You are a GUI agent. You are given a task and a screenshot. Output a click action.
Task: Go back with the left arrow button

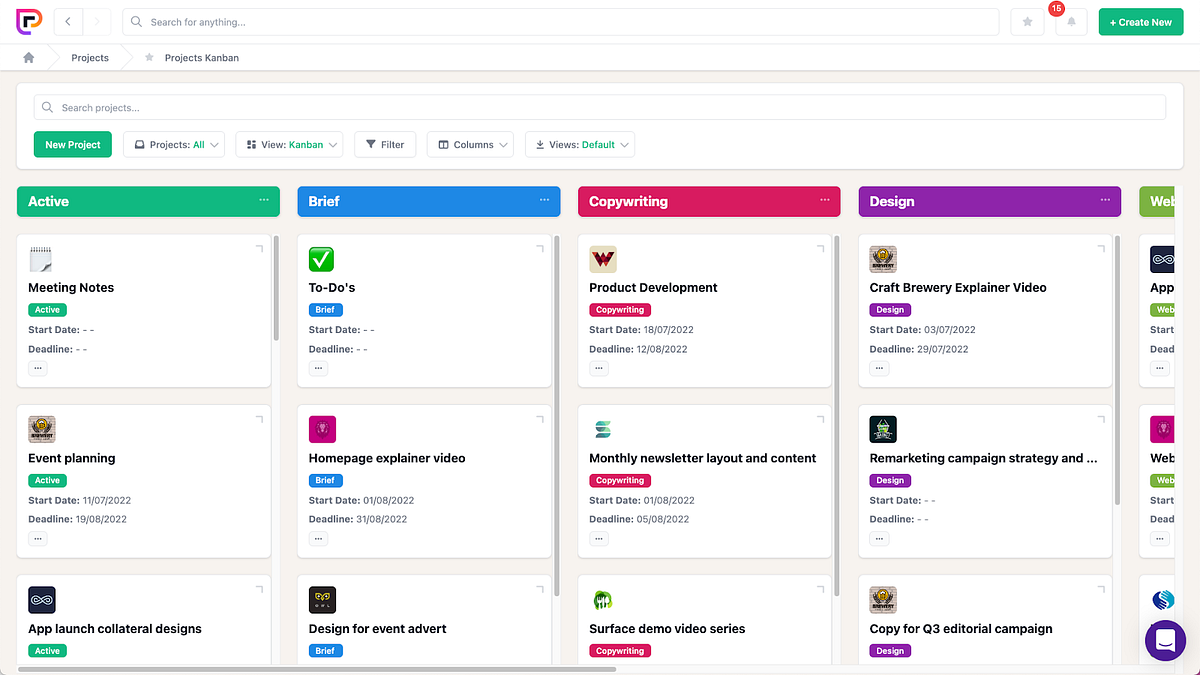point(68,22)
